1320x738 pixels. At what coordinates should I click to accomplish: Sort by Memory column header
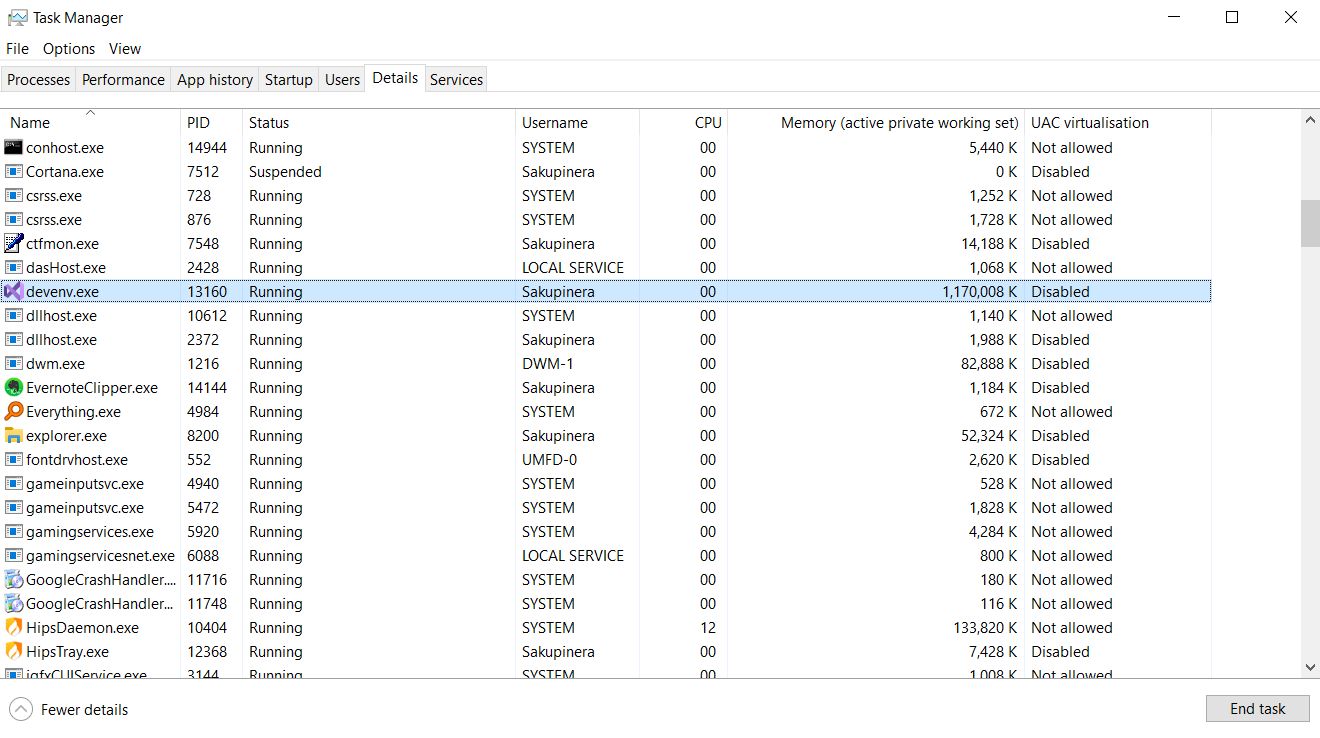pos(898,123)
